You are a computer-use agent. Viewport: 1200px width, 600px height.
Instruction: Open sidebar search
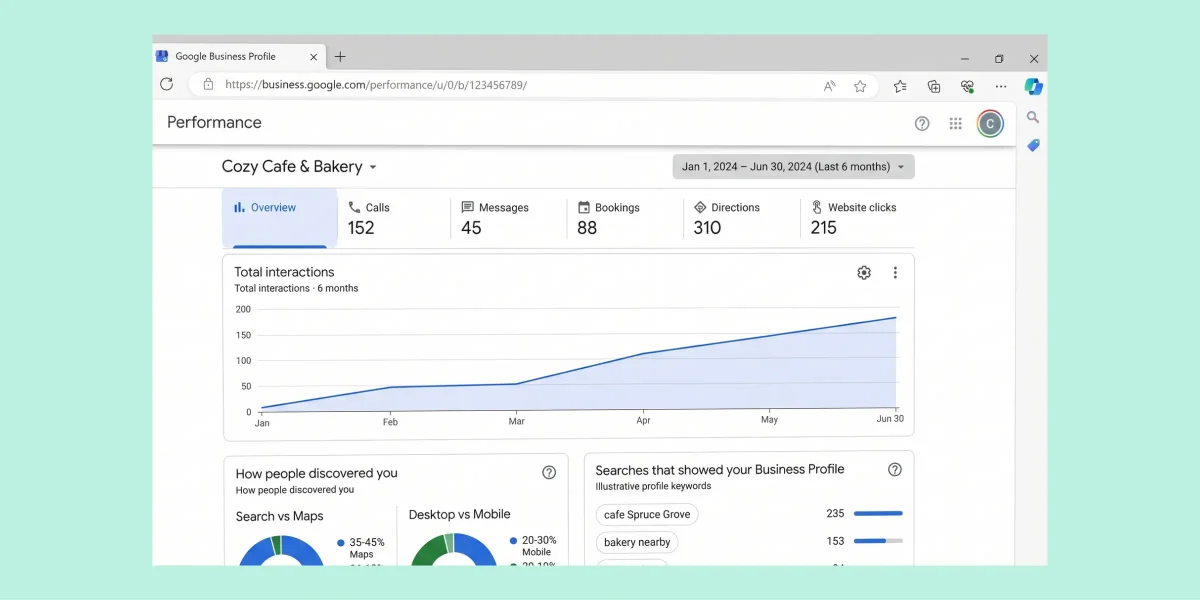point(1033,118)
